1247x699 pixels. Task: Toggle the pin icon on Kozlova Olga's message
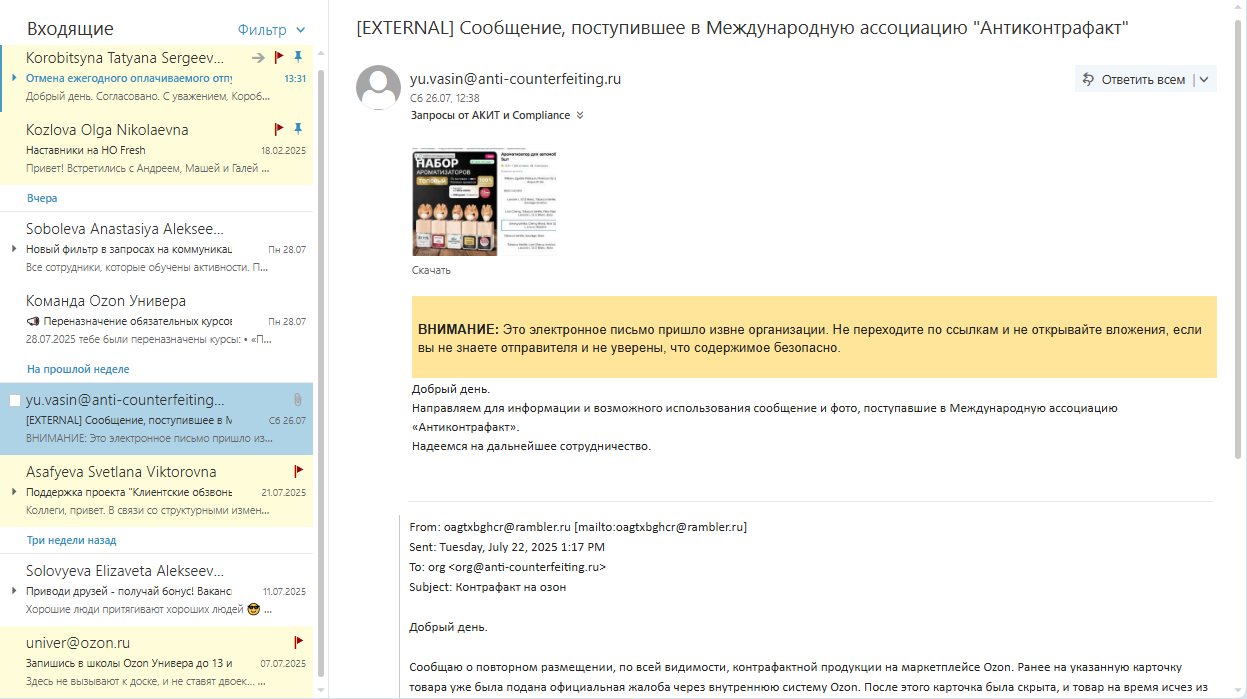[x=298, y=130]
